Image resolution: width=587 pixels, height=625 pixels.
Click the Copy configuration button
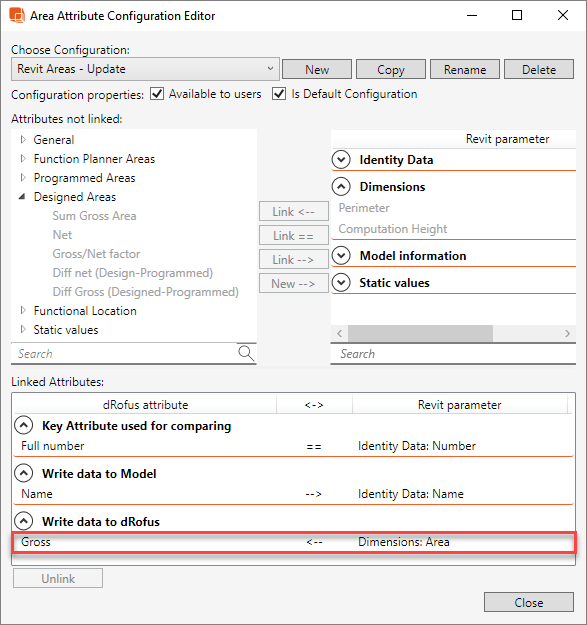391,69
